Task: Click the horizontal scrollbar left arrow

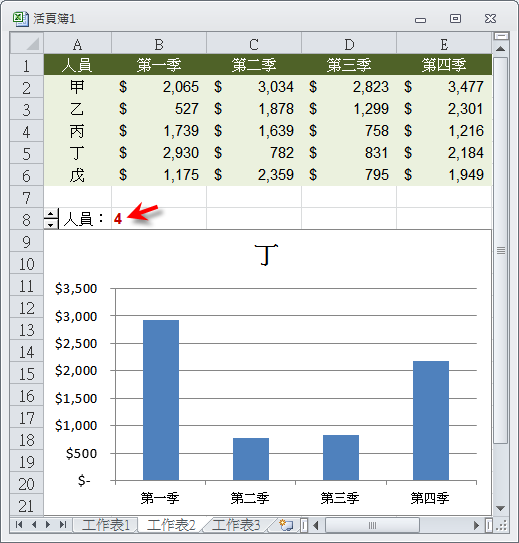Action: [x=316, y=526]
